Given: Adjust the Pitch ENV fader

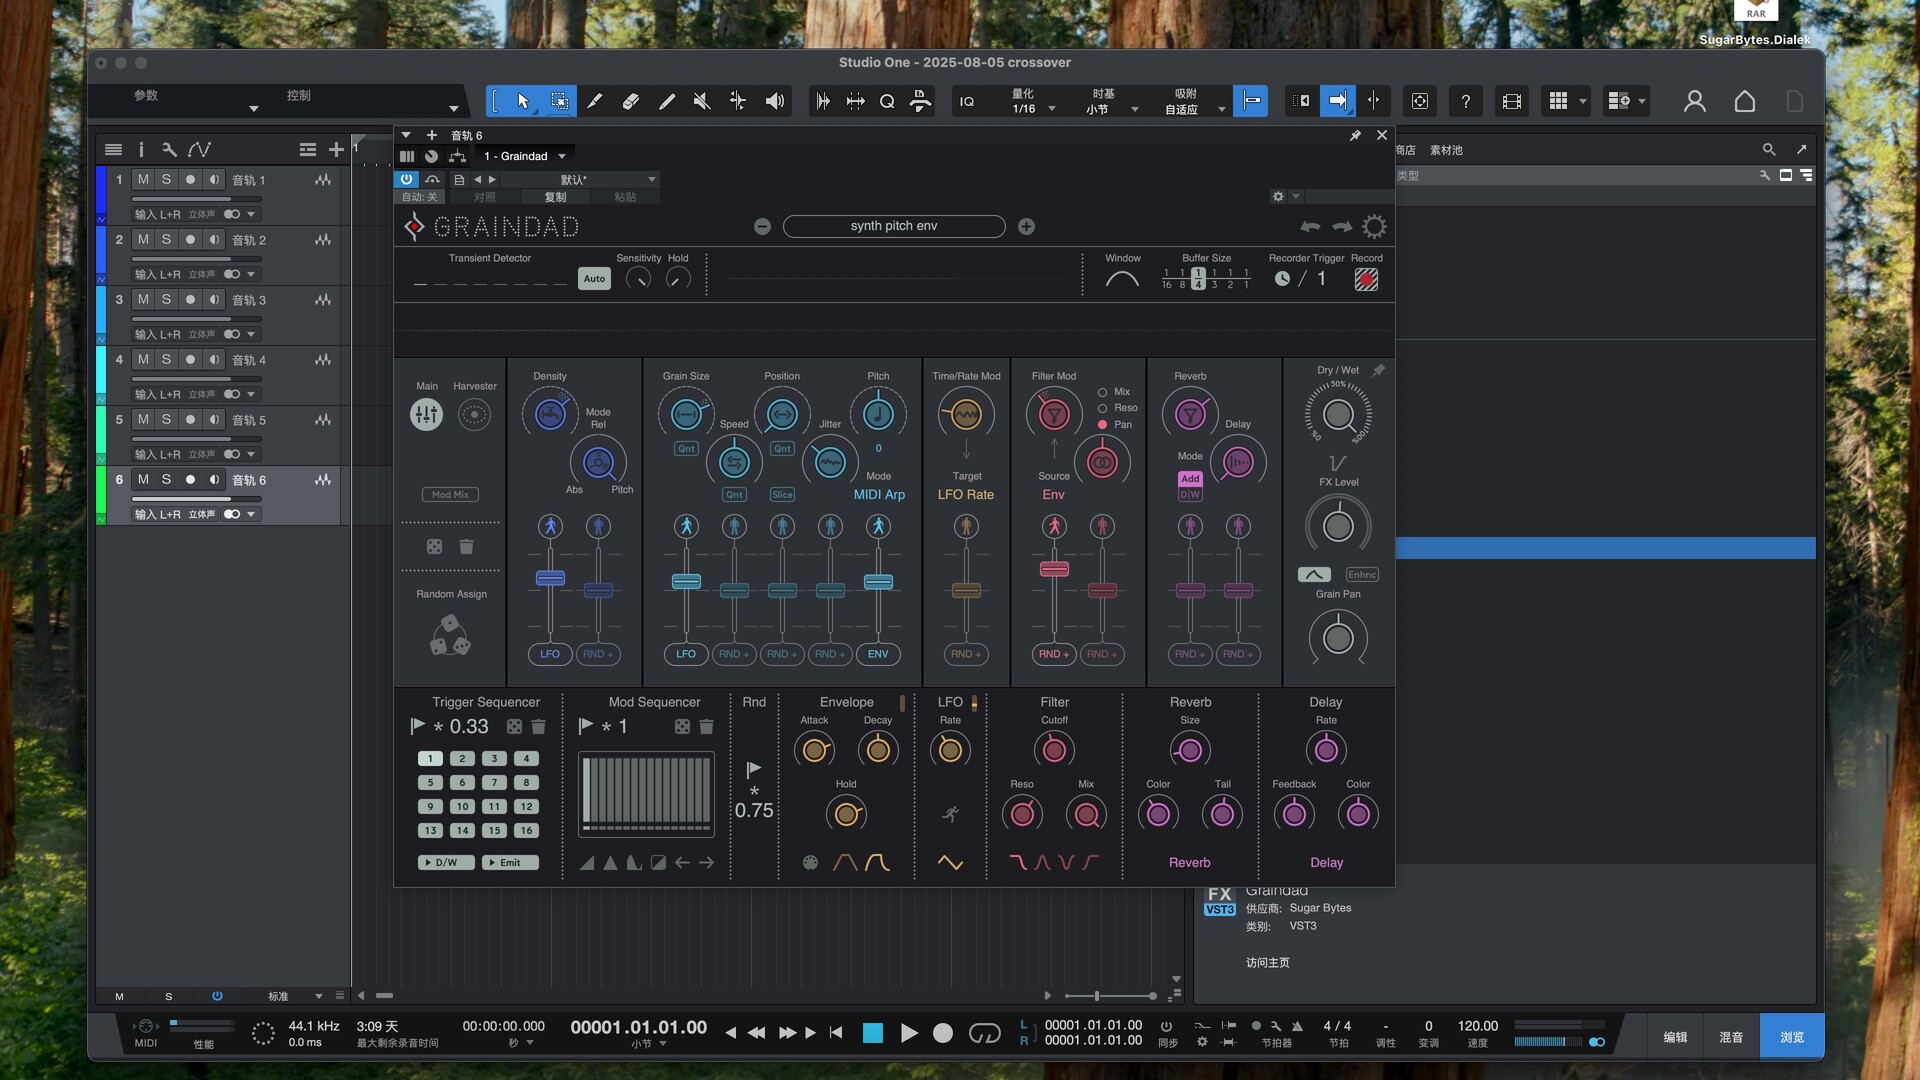Looking at the screenshot, I should (x=878, y=582).
